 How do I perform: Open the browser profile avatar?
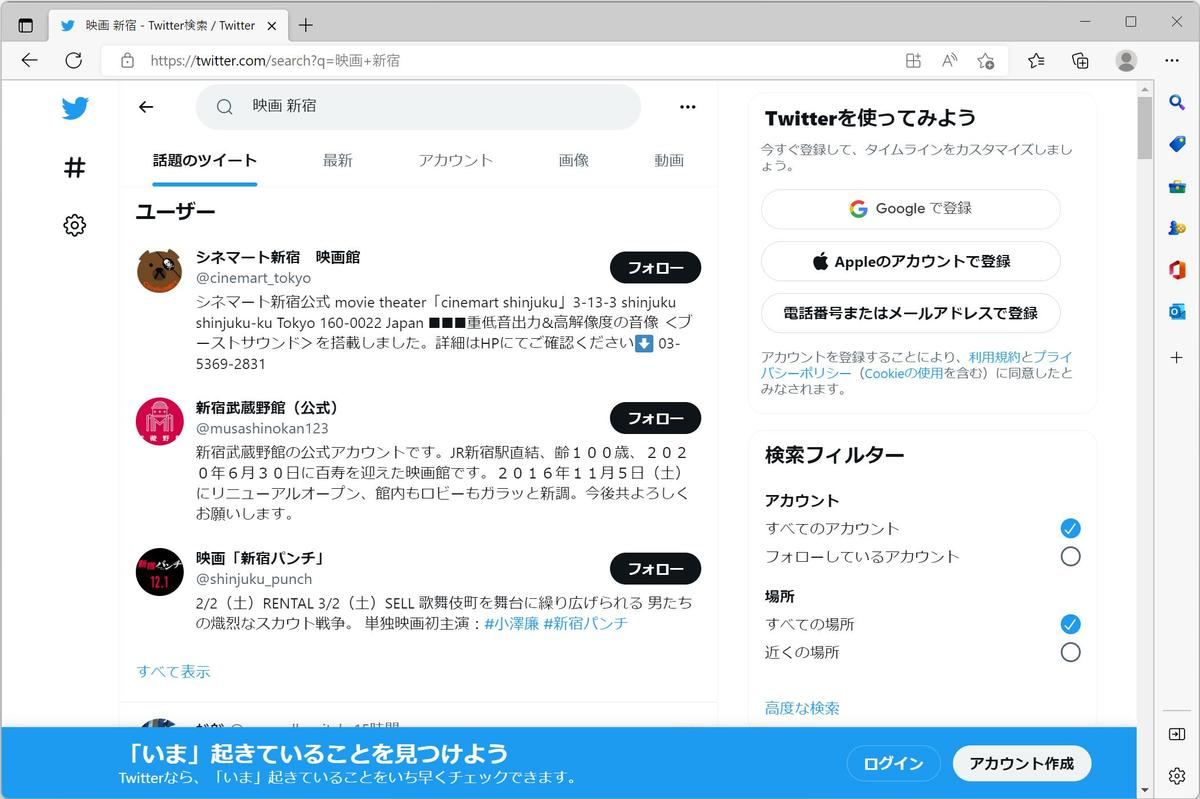click(x=1126, y=60)
